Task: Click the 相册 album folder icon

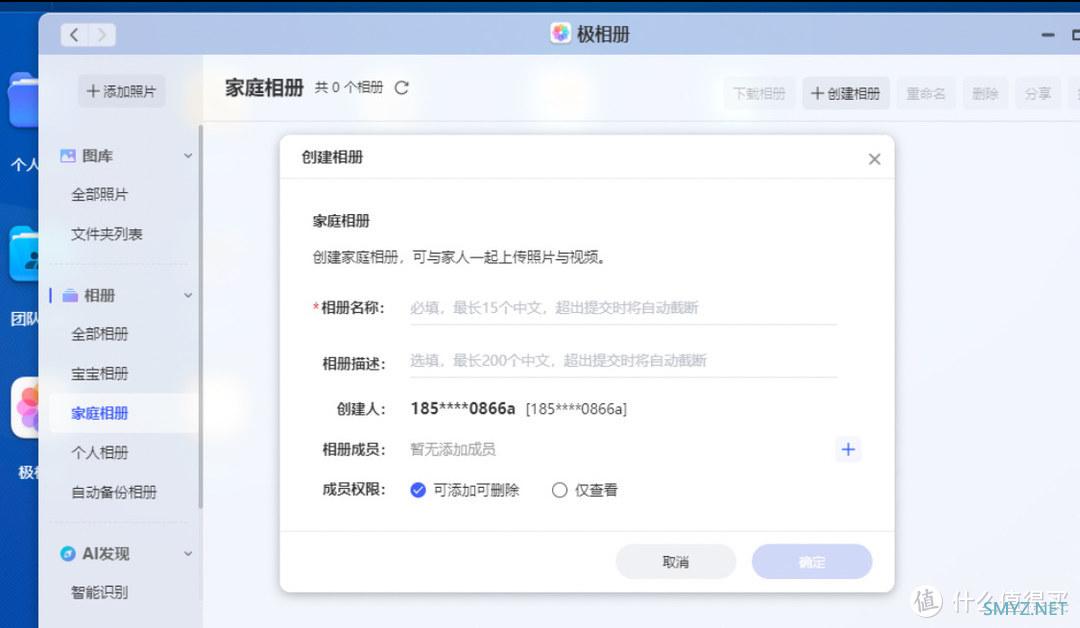Action: point(70,295)
